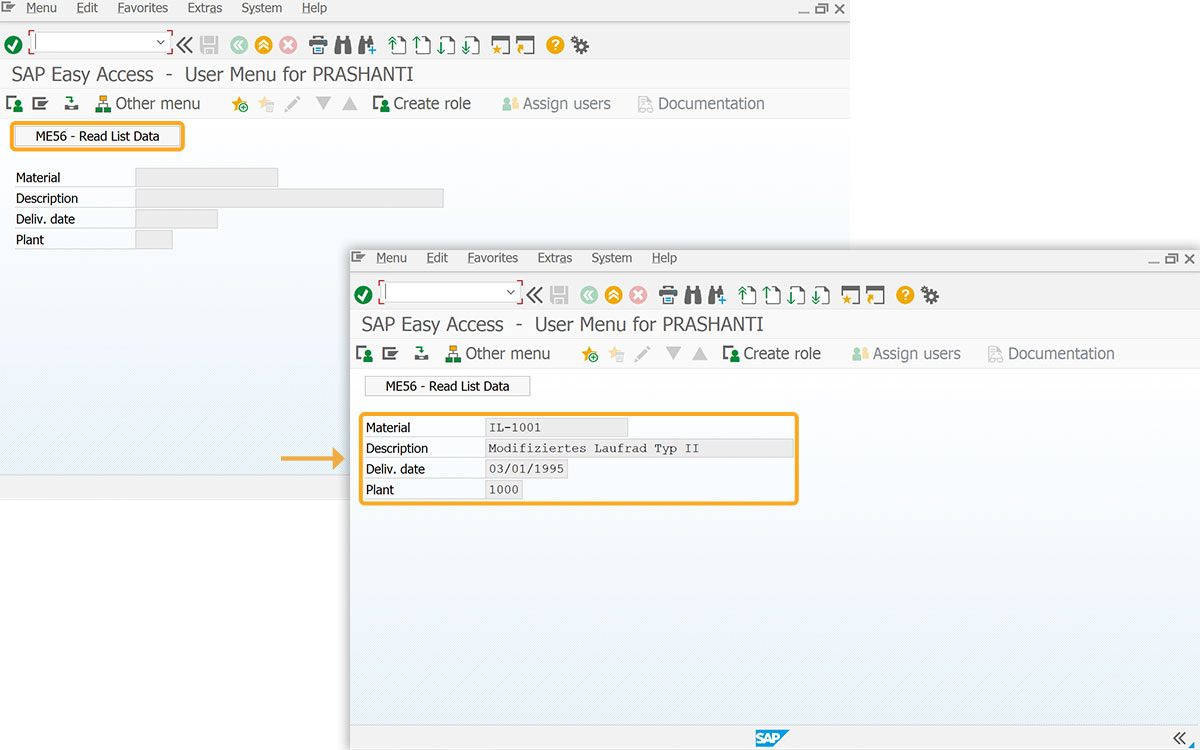Click ME56 - Read List Data in back window
This screenshot has height=750, width=1200.
[97, 136]
